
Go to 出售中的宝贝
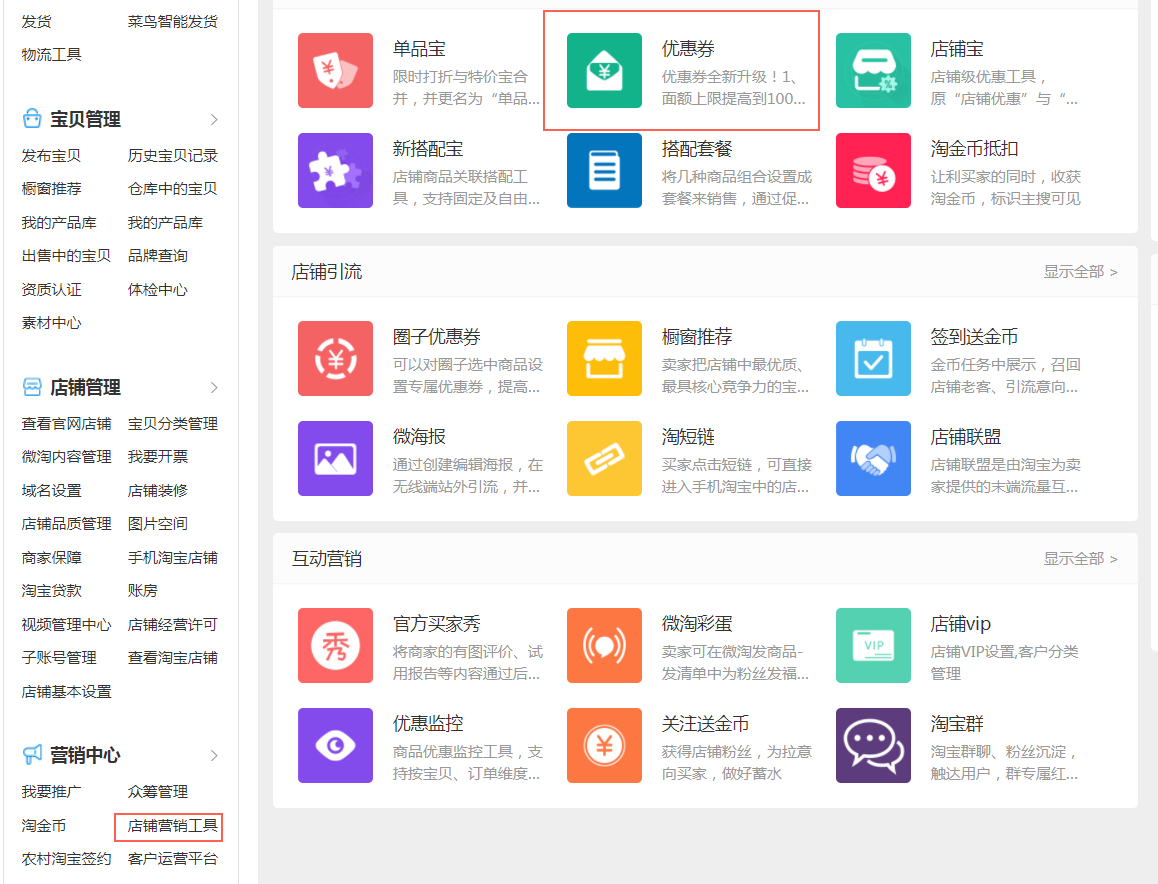[x=66, y=256]
